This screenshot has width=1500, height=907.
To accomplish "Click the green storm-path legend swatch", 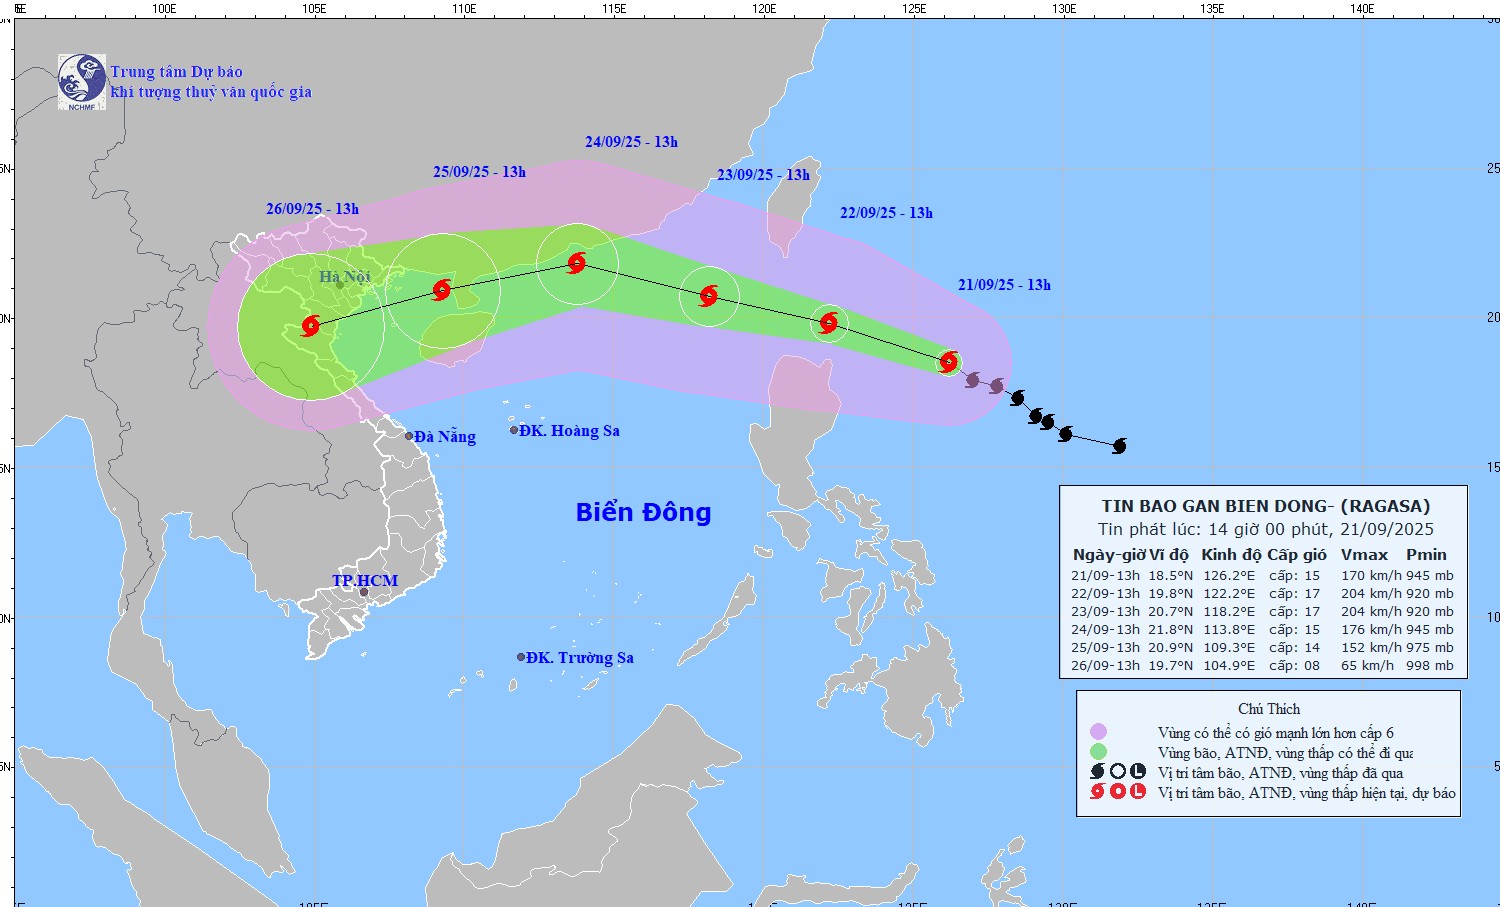I will 1098,752.
